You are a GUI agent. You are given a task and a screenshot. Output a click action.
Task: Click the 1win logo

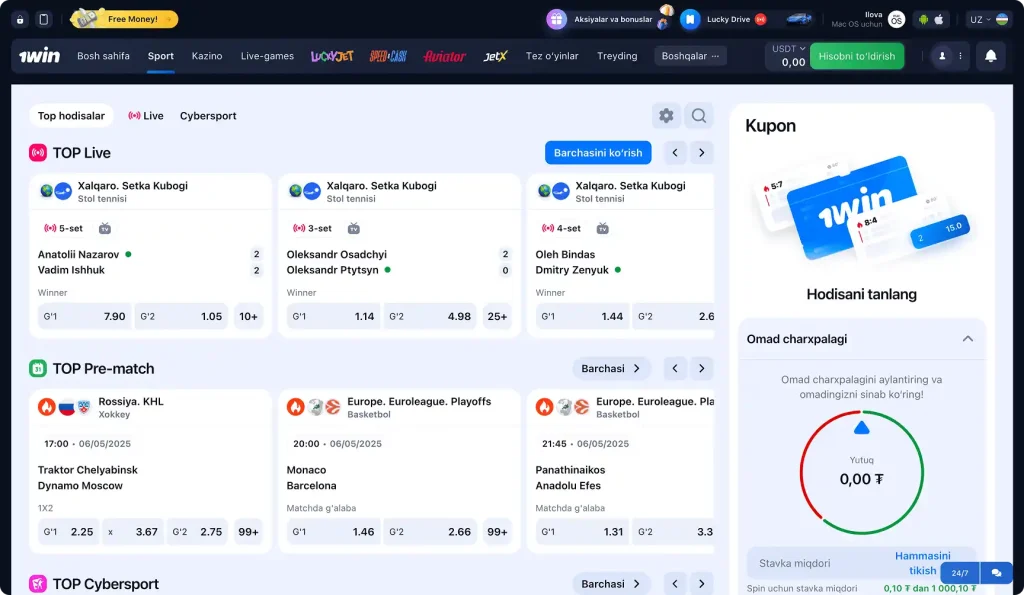(39, 56)
